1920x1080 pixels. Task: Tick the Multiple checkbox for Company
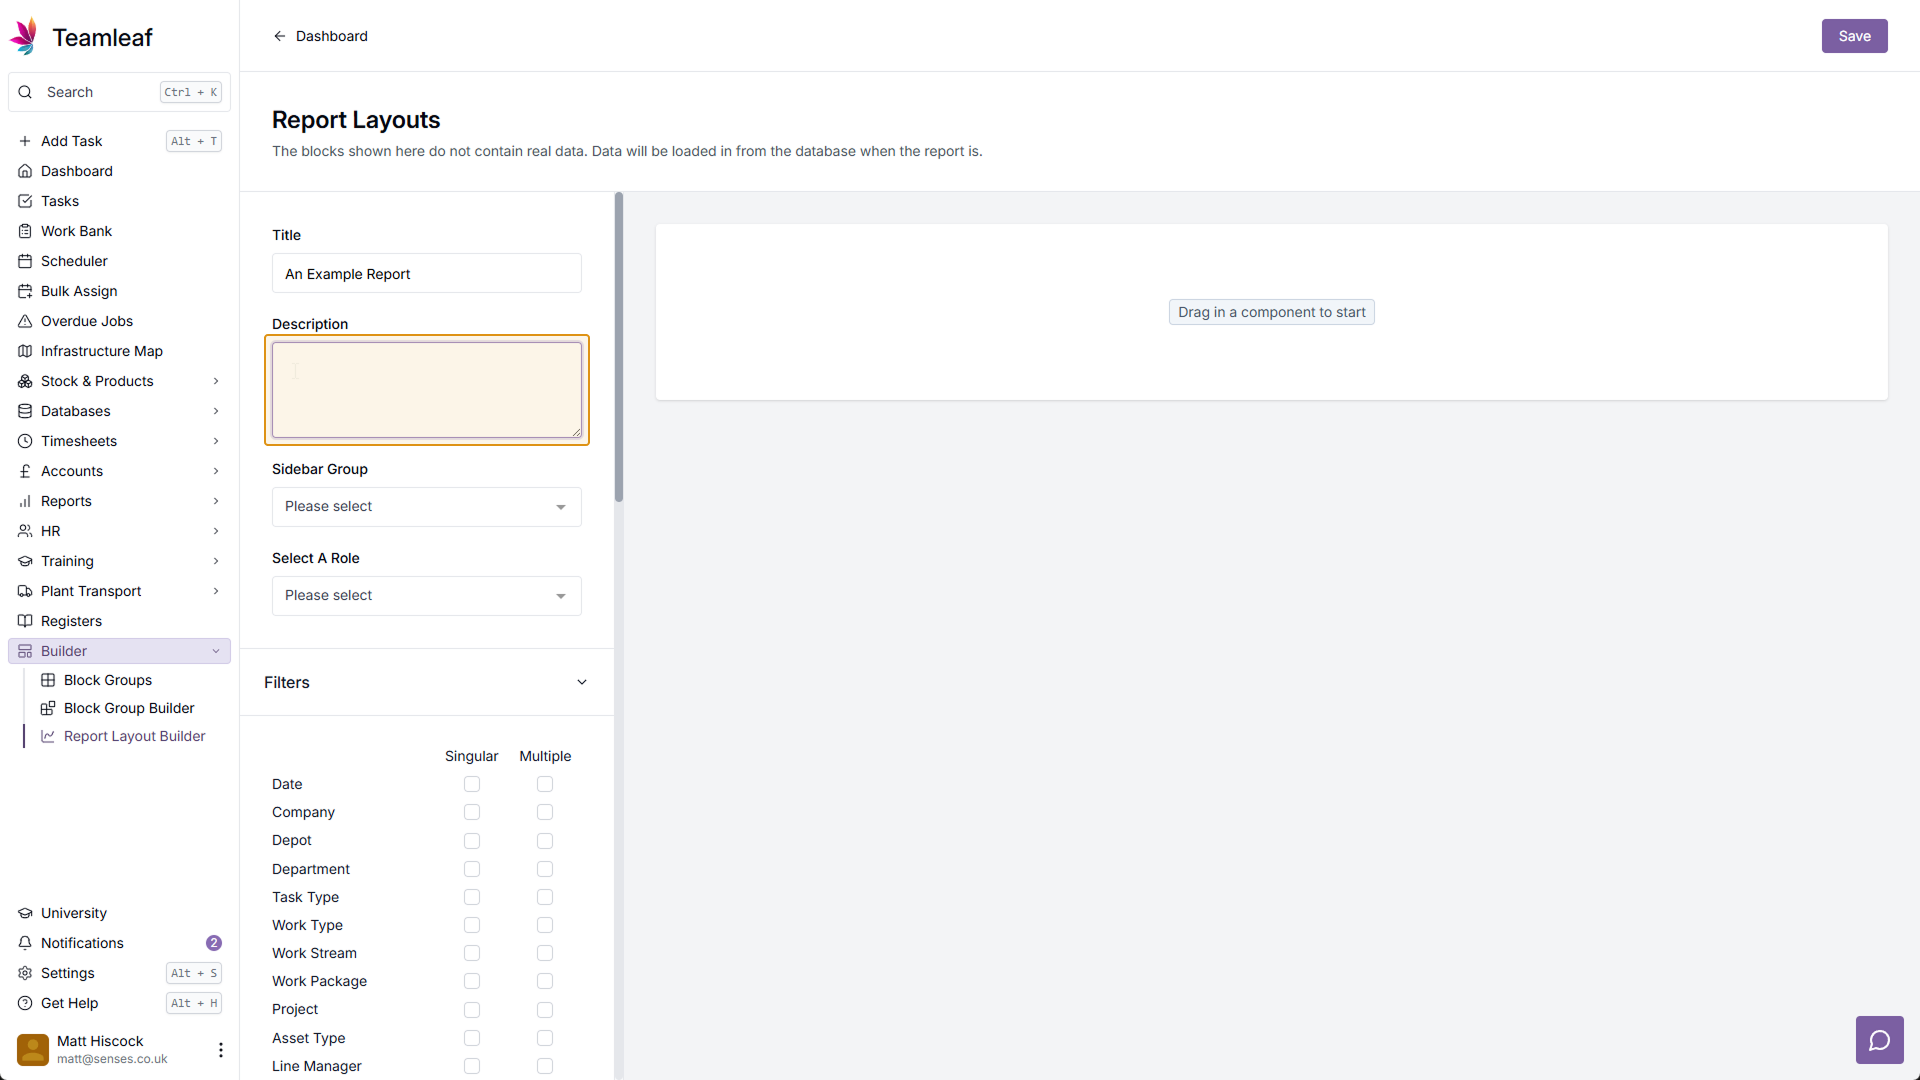545,812
